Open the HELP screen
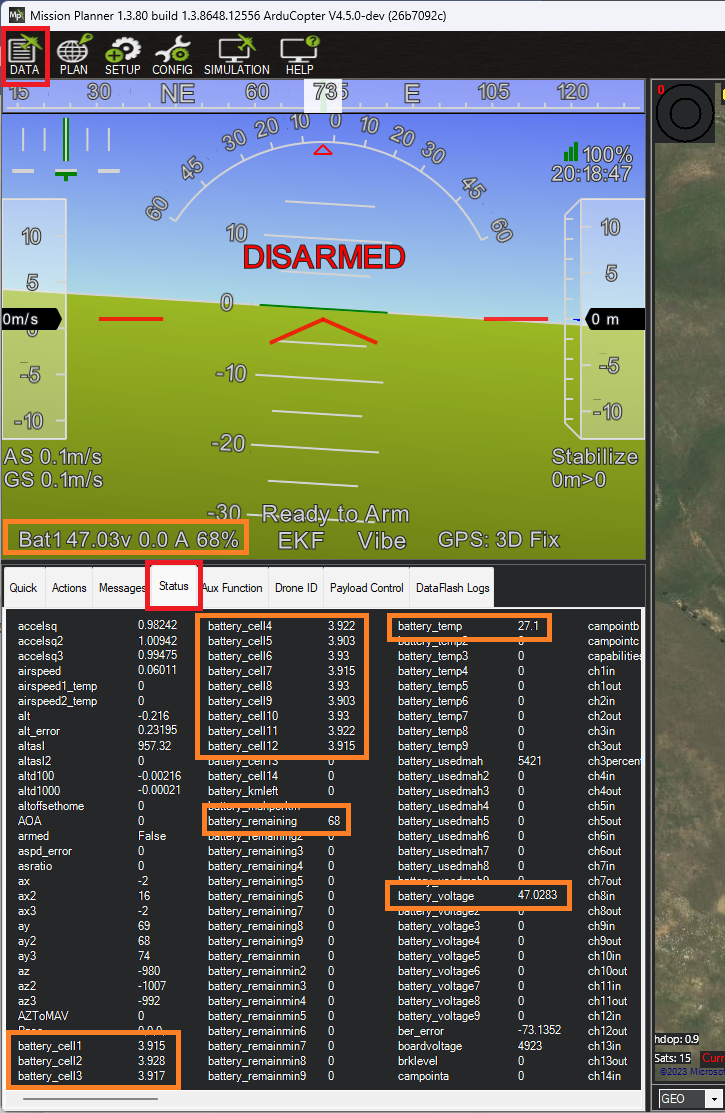 tap(299, 56)
